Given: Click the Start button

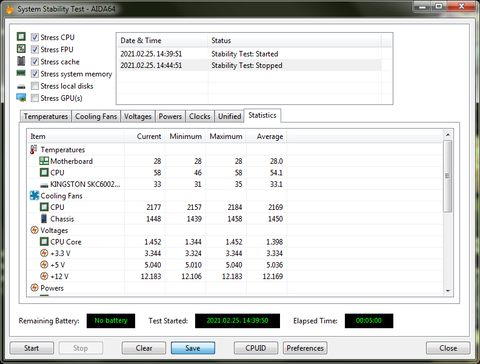Looking at the screenshot, I should coord(32,348).
